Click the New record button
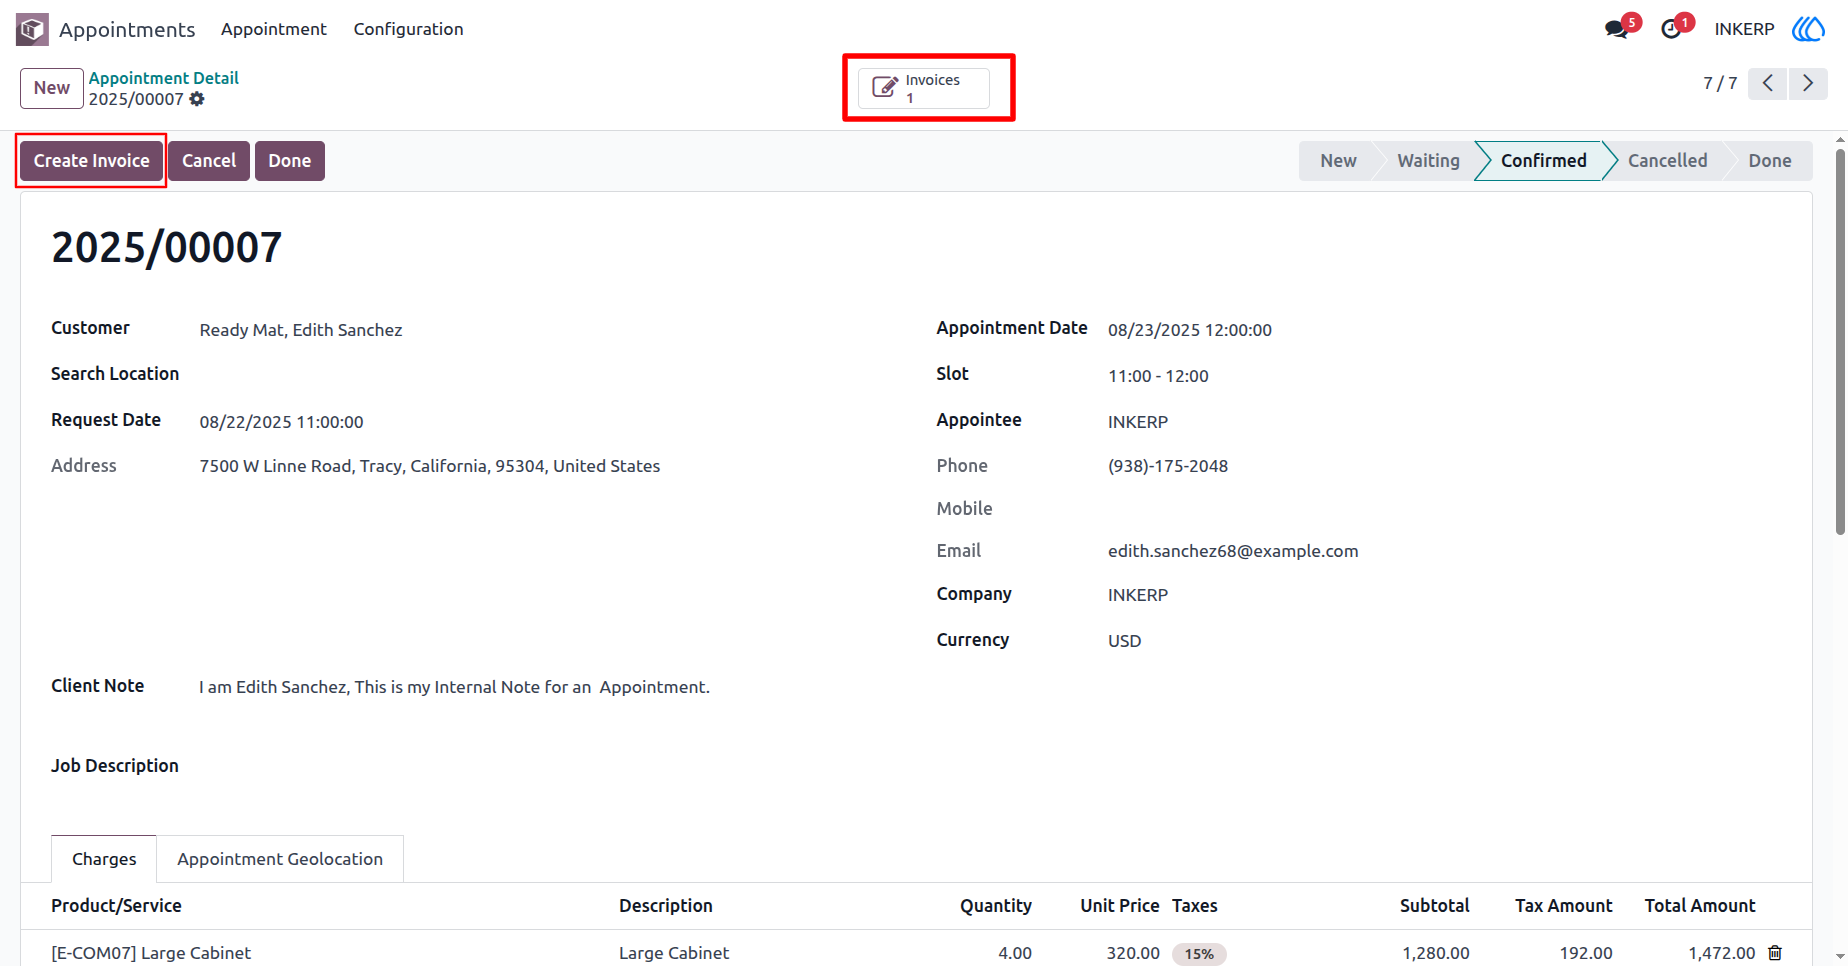 click(52, 88)
